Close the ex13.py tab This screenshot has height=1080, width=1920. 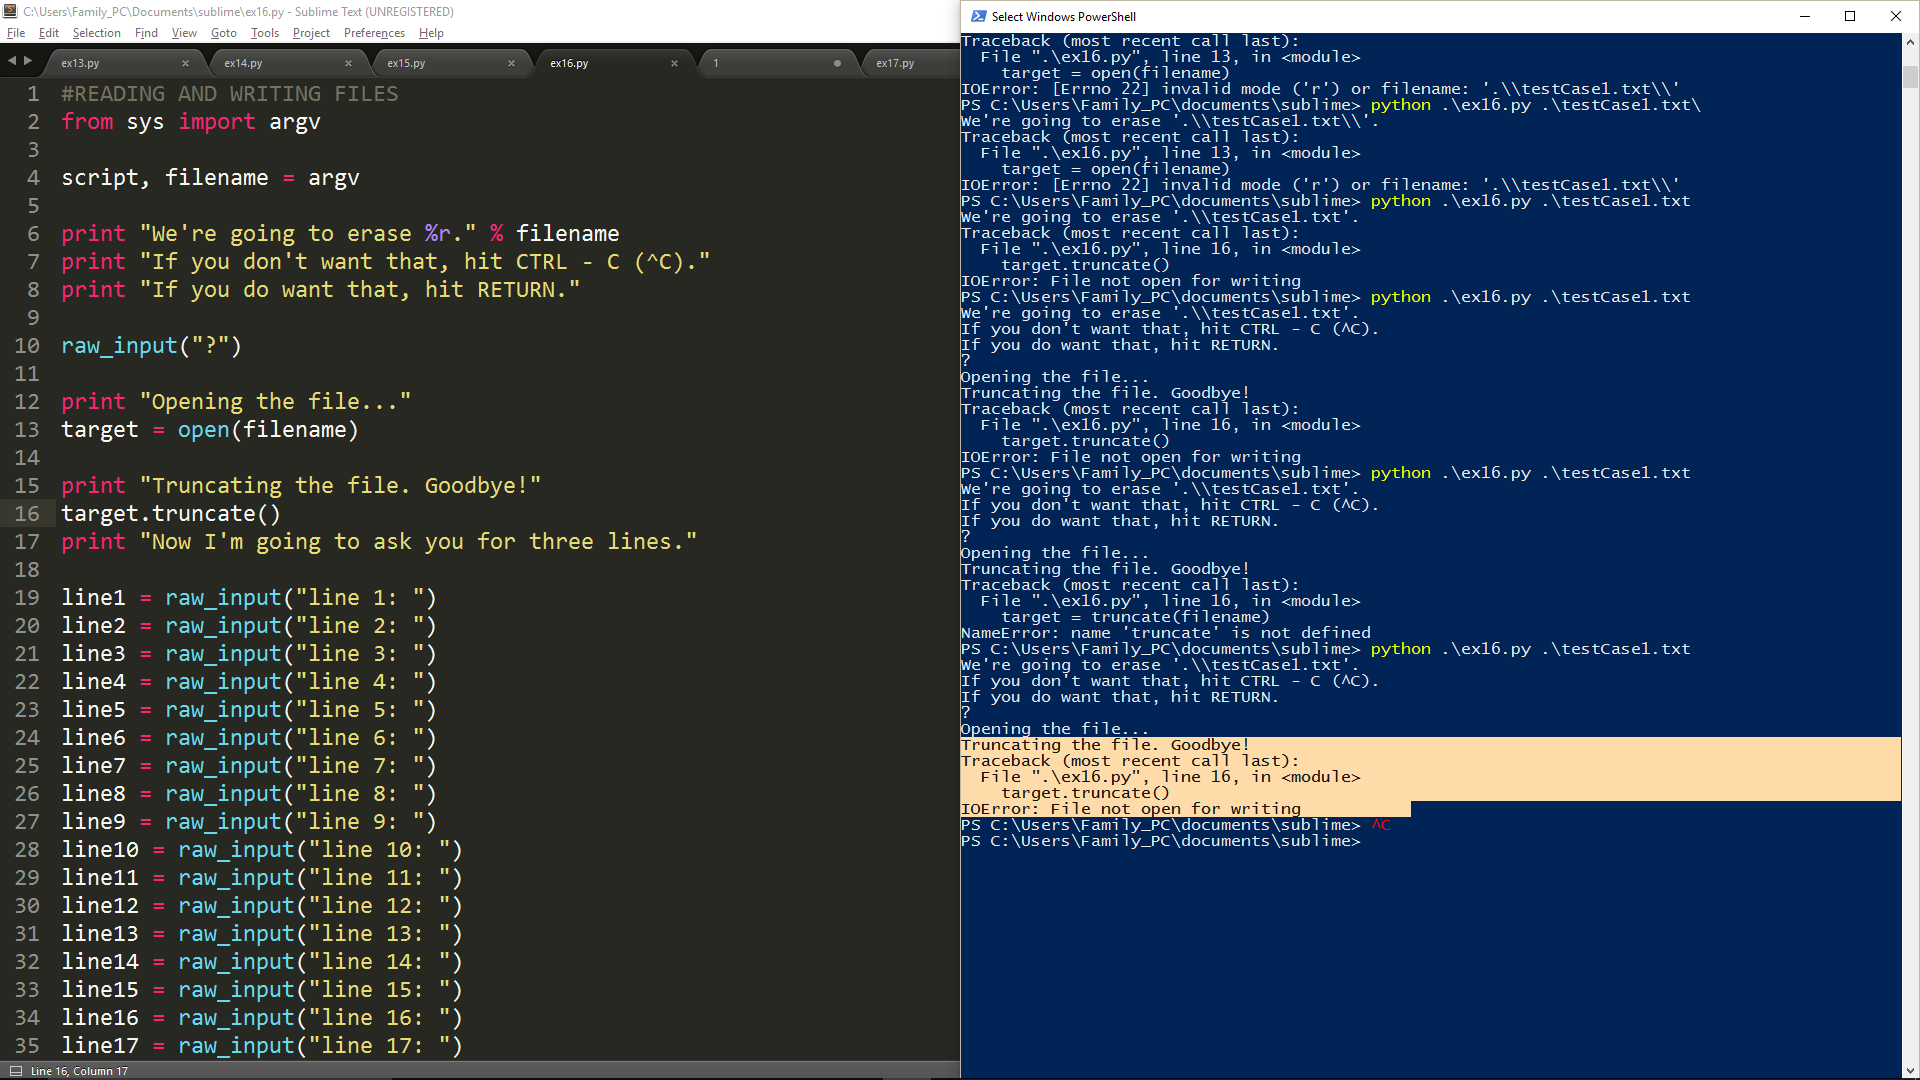pyautogui.click(x=185, y=63)
